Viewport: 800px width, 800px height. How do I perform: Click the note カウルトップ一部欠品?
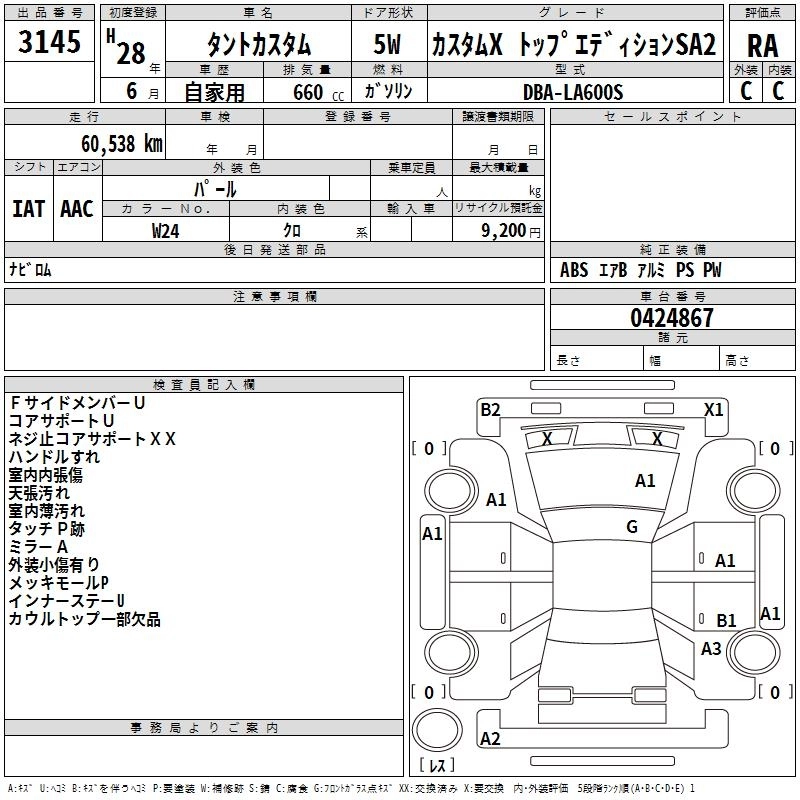(84, 619)
